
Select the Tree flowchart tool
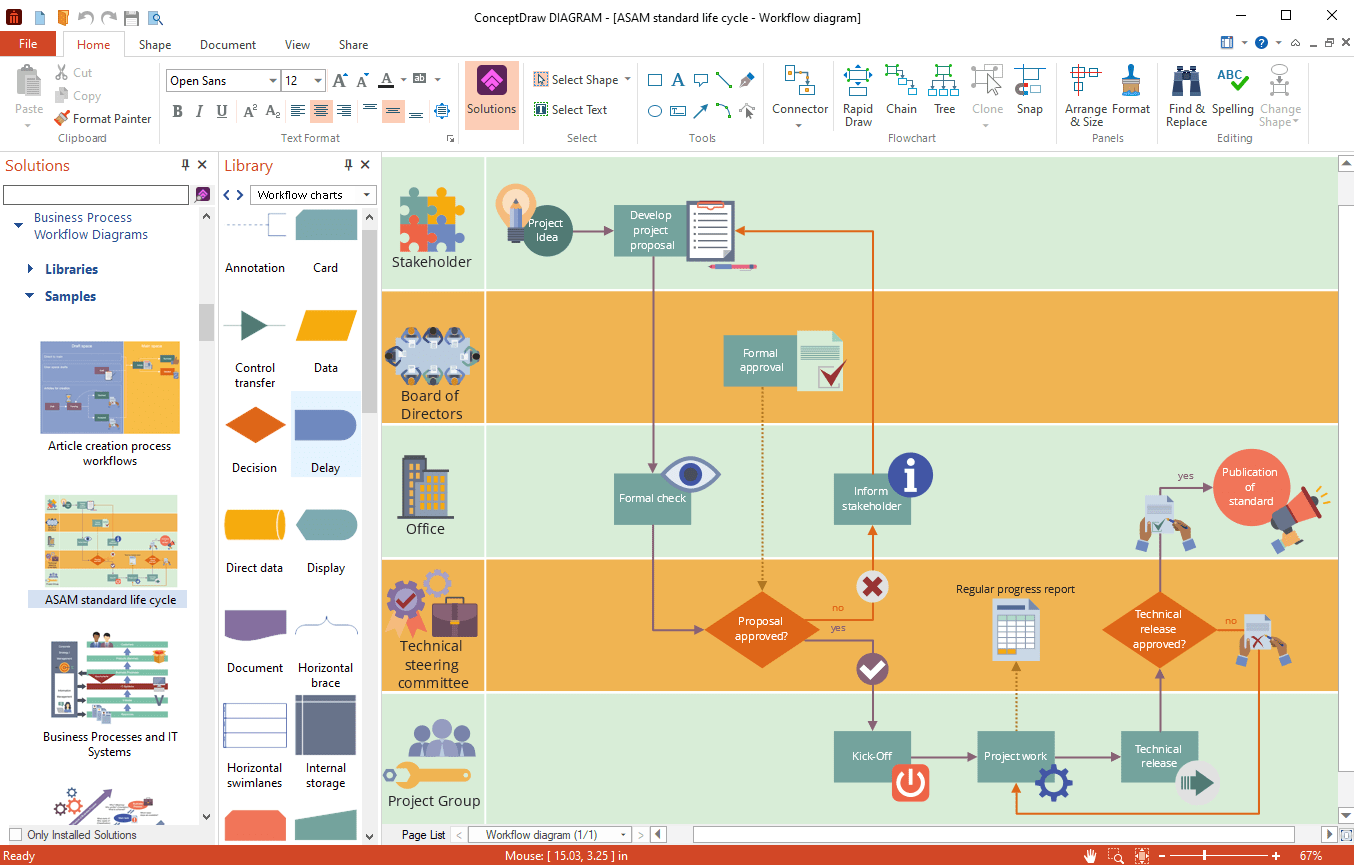tap(944, 94)
